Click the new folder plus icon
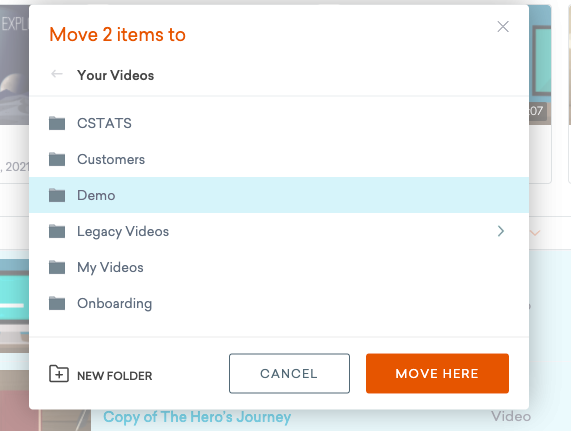 59,374
